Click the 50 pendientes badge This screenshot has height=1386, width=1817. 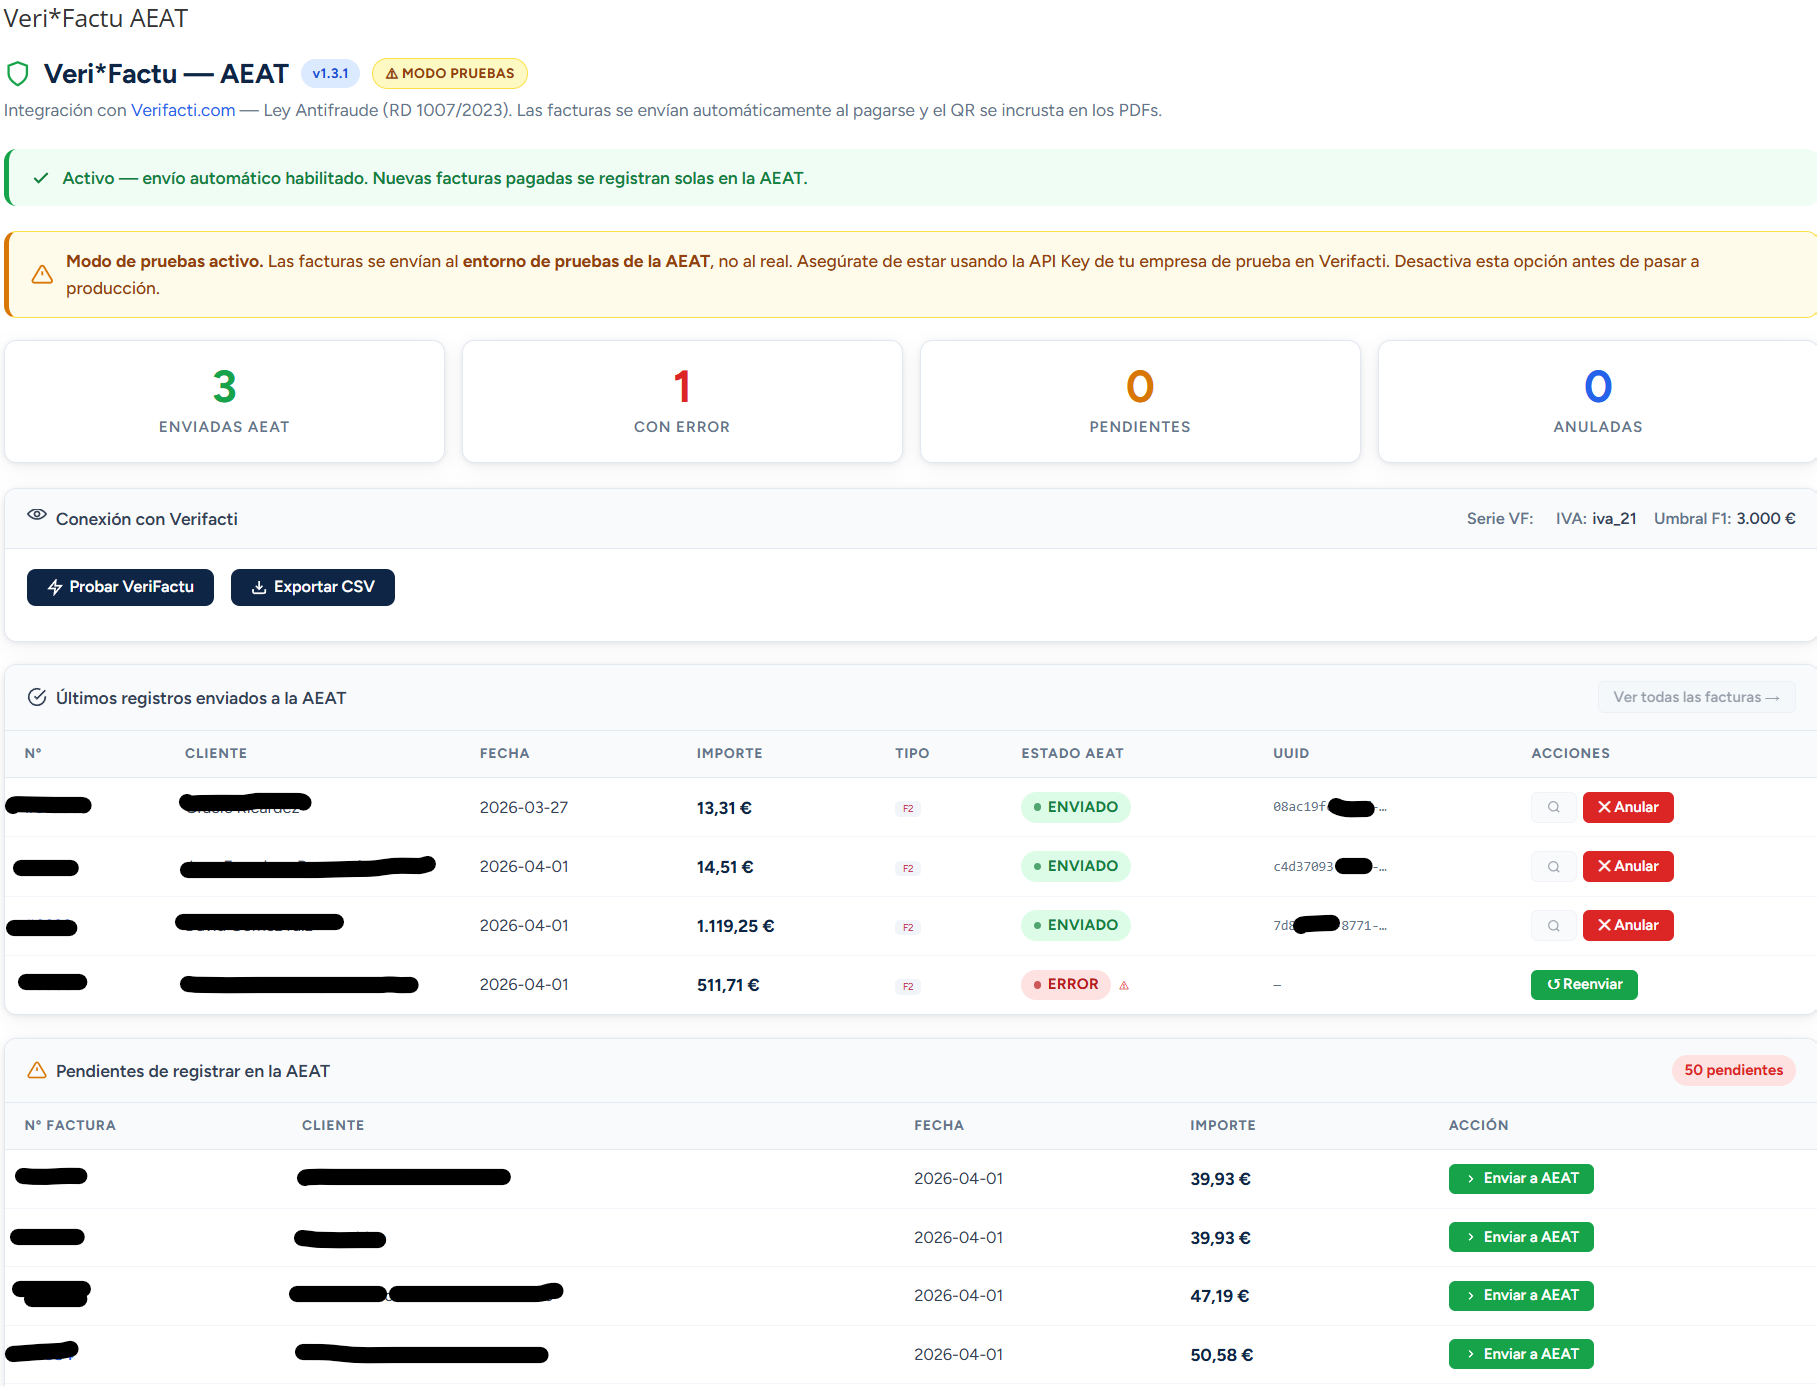1733,1070
